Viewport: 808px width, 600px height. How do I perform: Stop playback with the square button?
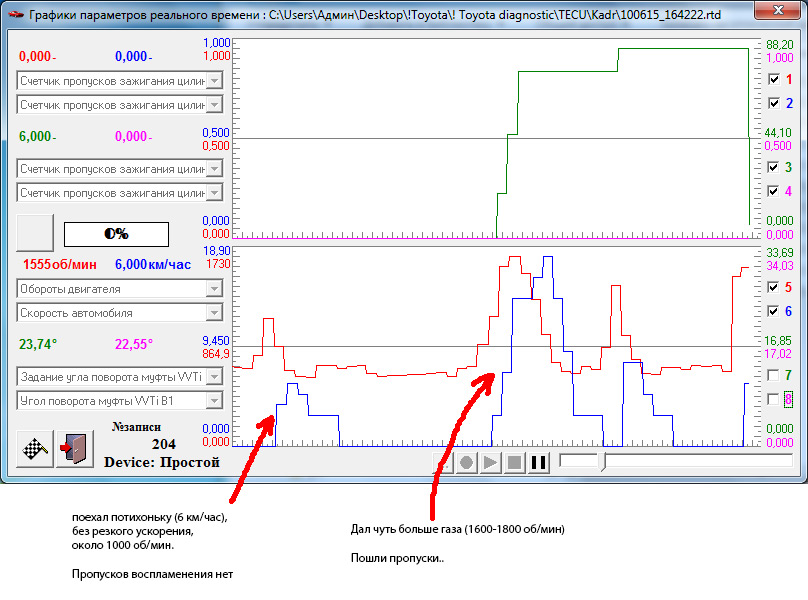tap(514, 462)
